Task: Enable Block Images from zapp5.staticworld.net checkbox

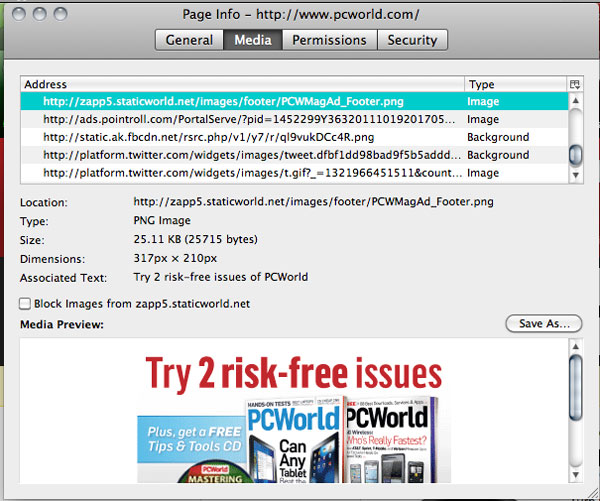Action: tap(25, 304)
